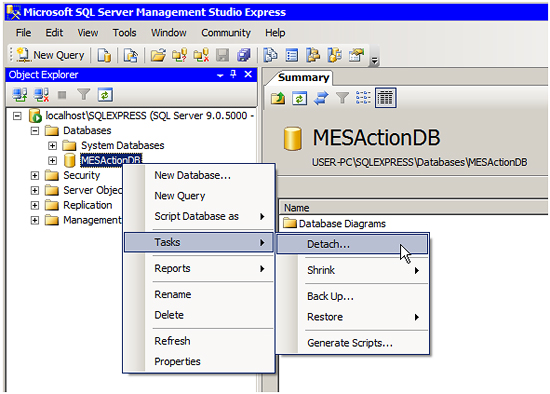550x394 pixels.
Task: Open the Reports submenu
Action: coord(199,268)
